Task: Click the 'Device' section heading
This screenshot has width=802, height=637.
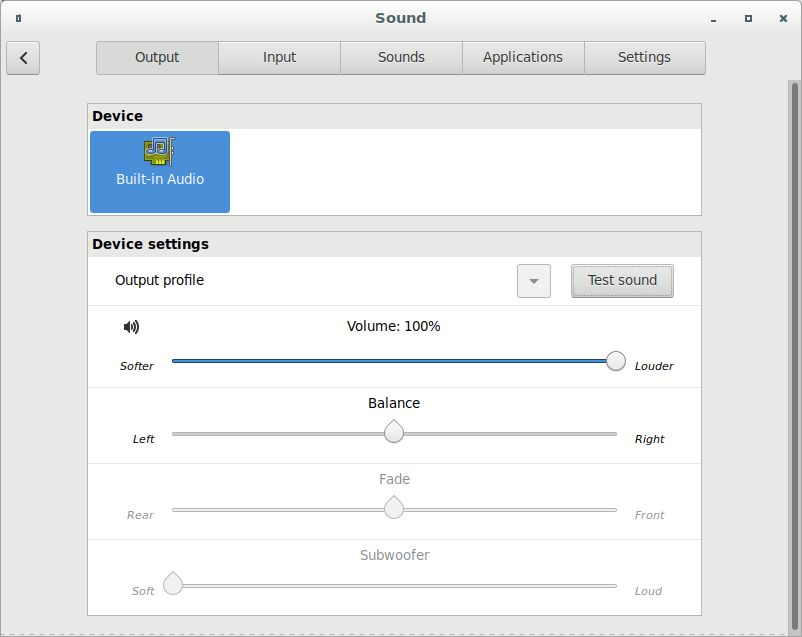Action: click(118, 116)
